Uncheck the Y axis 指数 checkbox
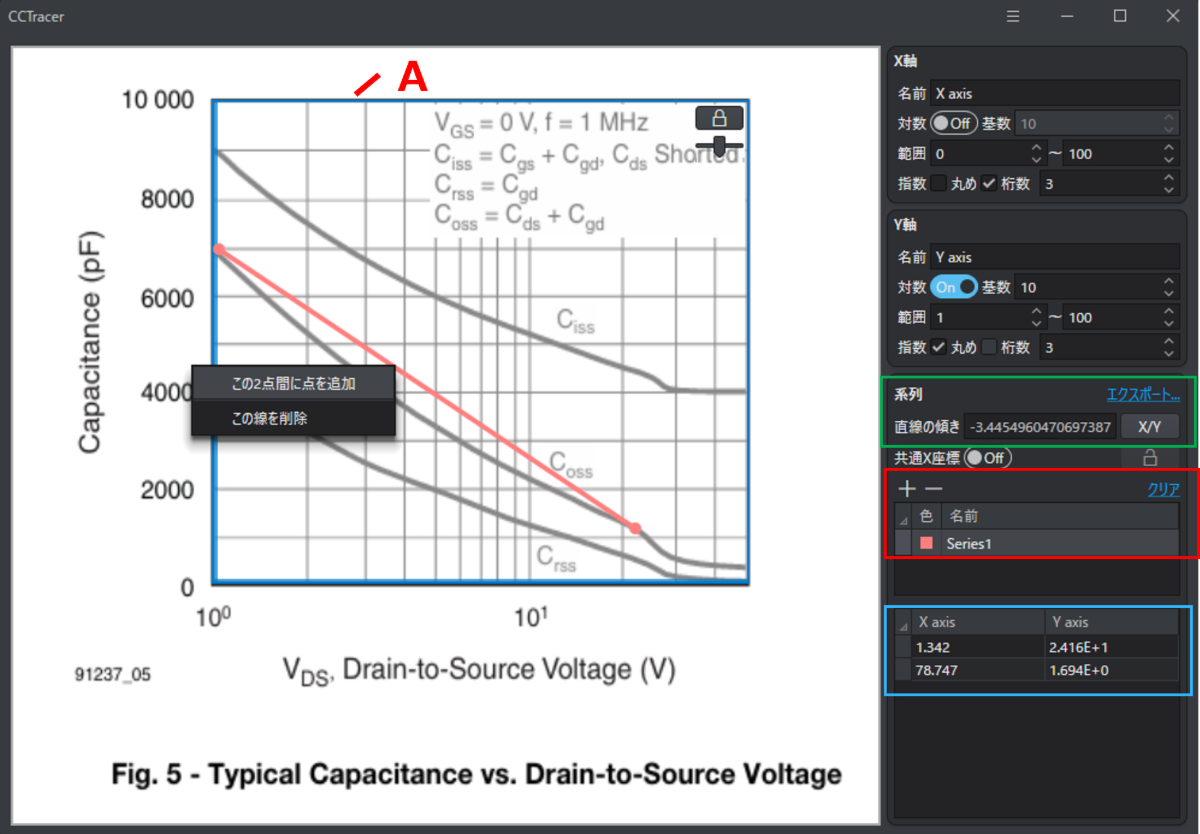Screen dimensions: 1200x834 pyautogui.click(x=938, y=347)
